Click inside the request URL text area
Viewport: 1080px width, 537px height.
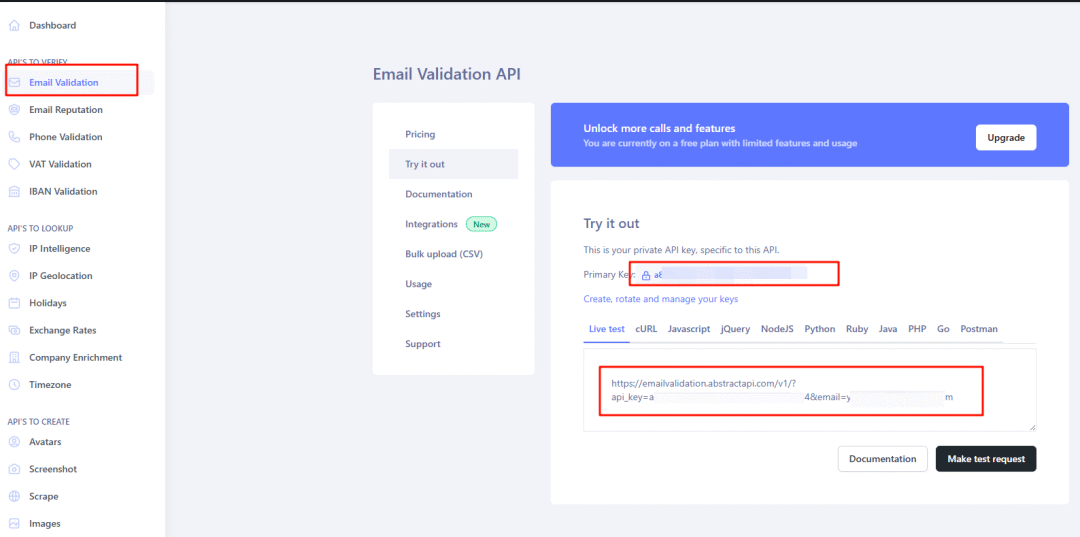click(x=809, y=390)
